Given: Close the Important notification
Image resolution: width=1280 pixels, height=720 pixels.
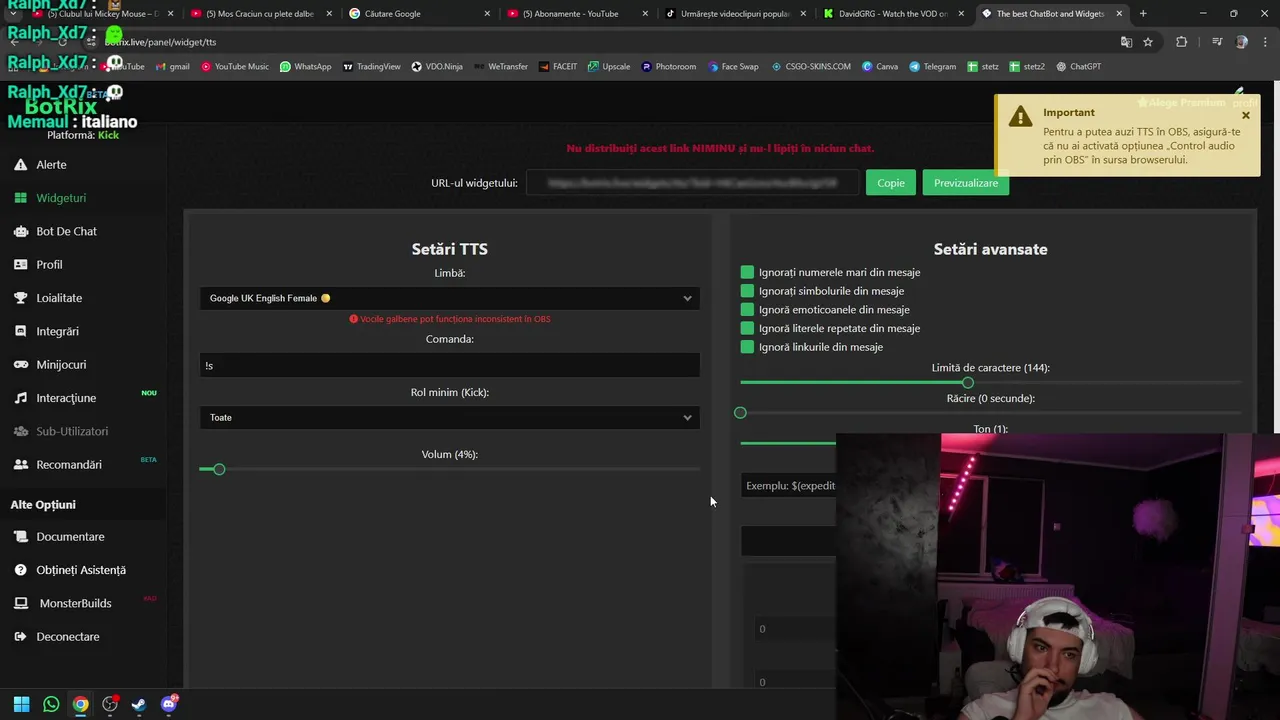Looking at the screenshot, I should tap(1246, 116).
